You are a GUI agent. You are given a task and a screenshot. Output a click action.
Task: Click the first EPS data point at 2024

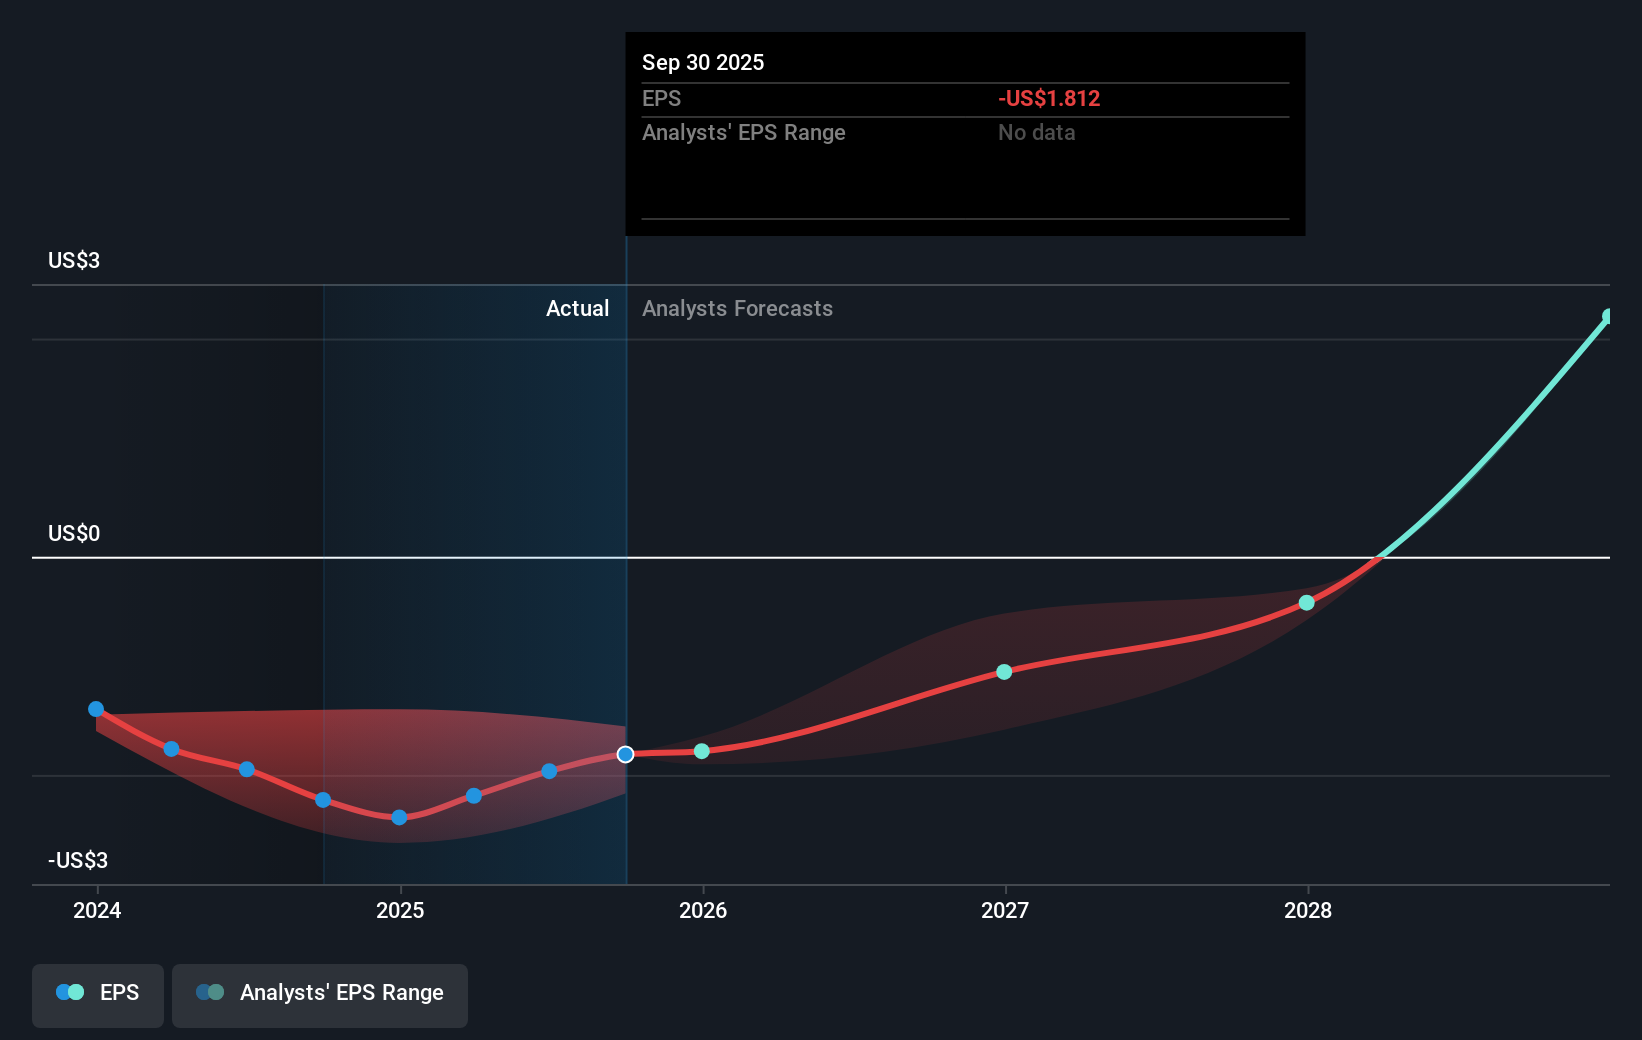96,709
